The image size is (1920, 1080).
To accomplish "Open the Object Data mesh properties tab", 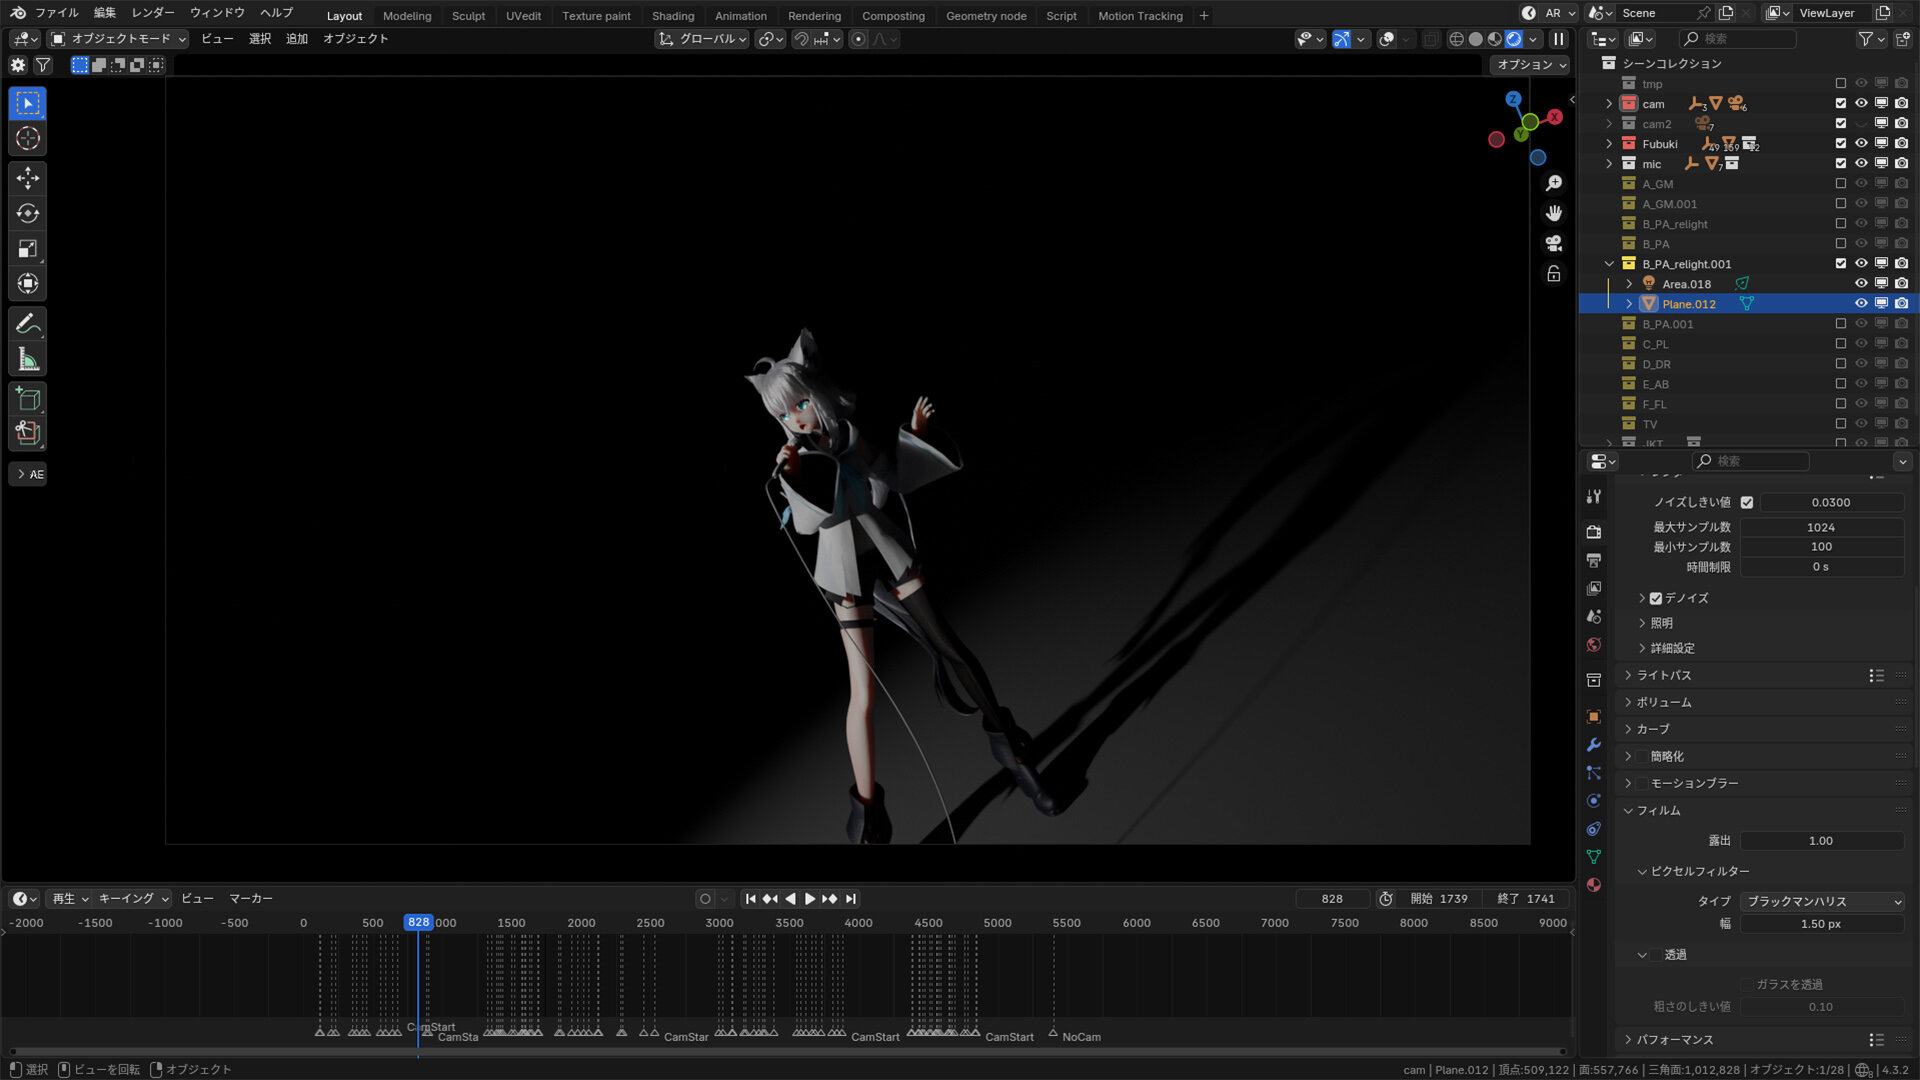I will point(1594,857).
